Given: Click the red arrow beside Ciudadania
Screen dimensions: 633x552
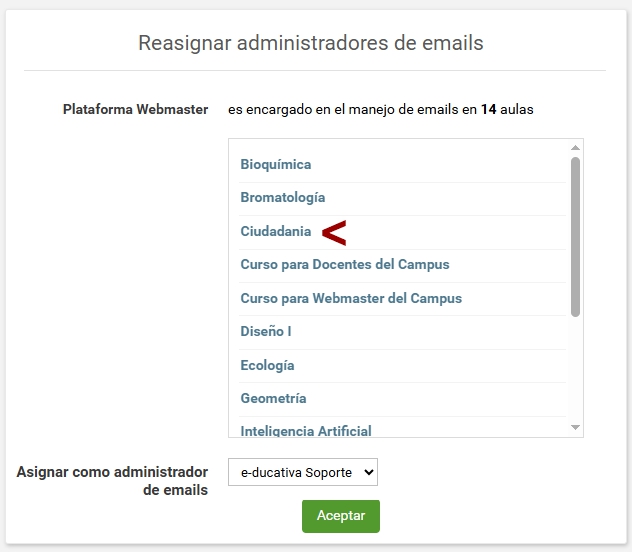Looking at the screenshot, I should coord(334,233).
